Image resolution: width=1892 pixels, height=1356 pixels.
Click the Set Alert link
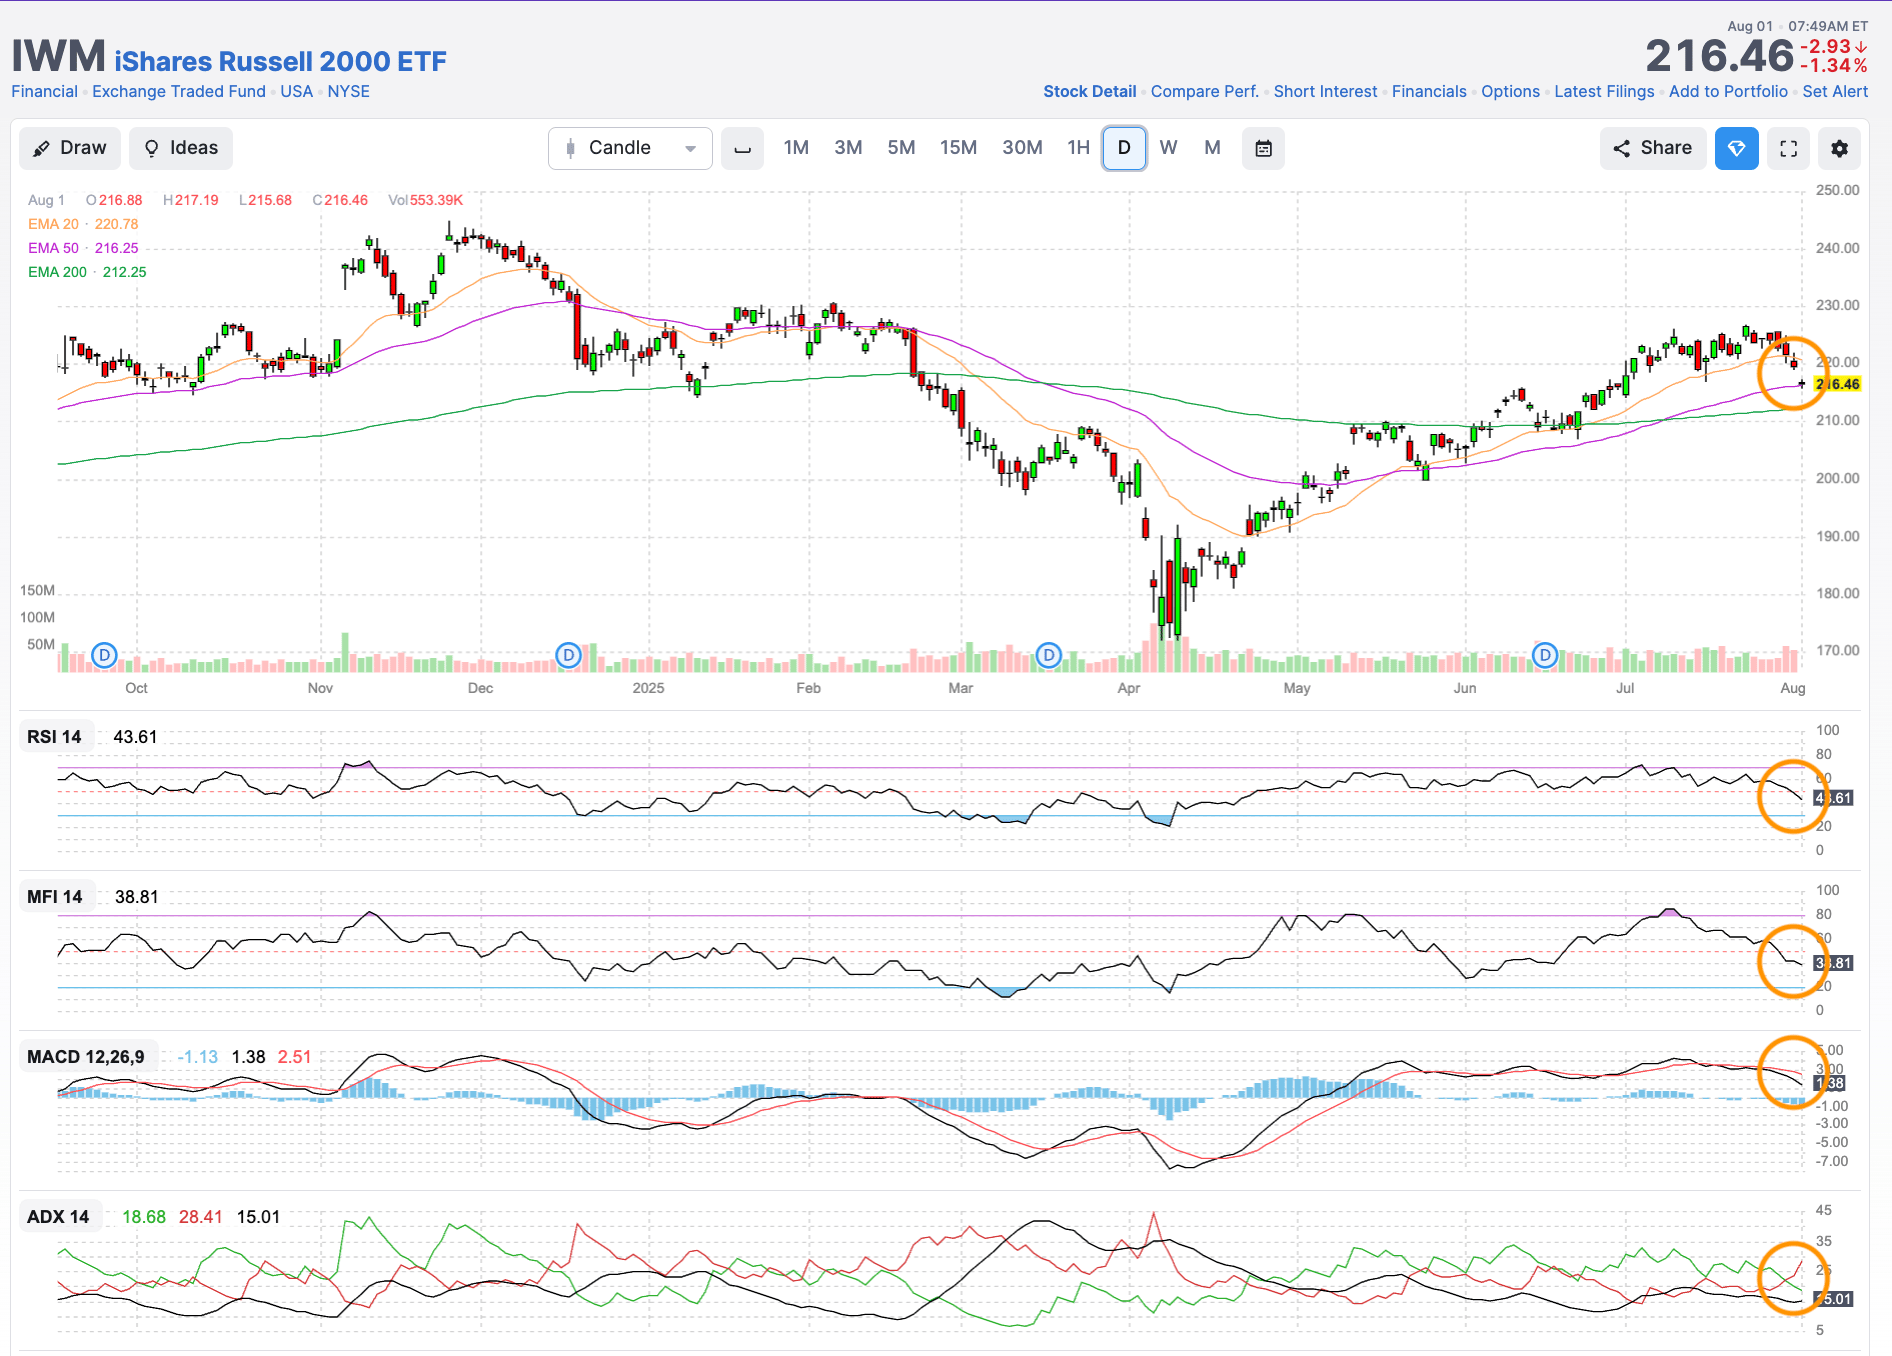pos(1835,91)
